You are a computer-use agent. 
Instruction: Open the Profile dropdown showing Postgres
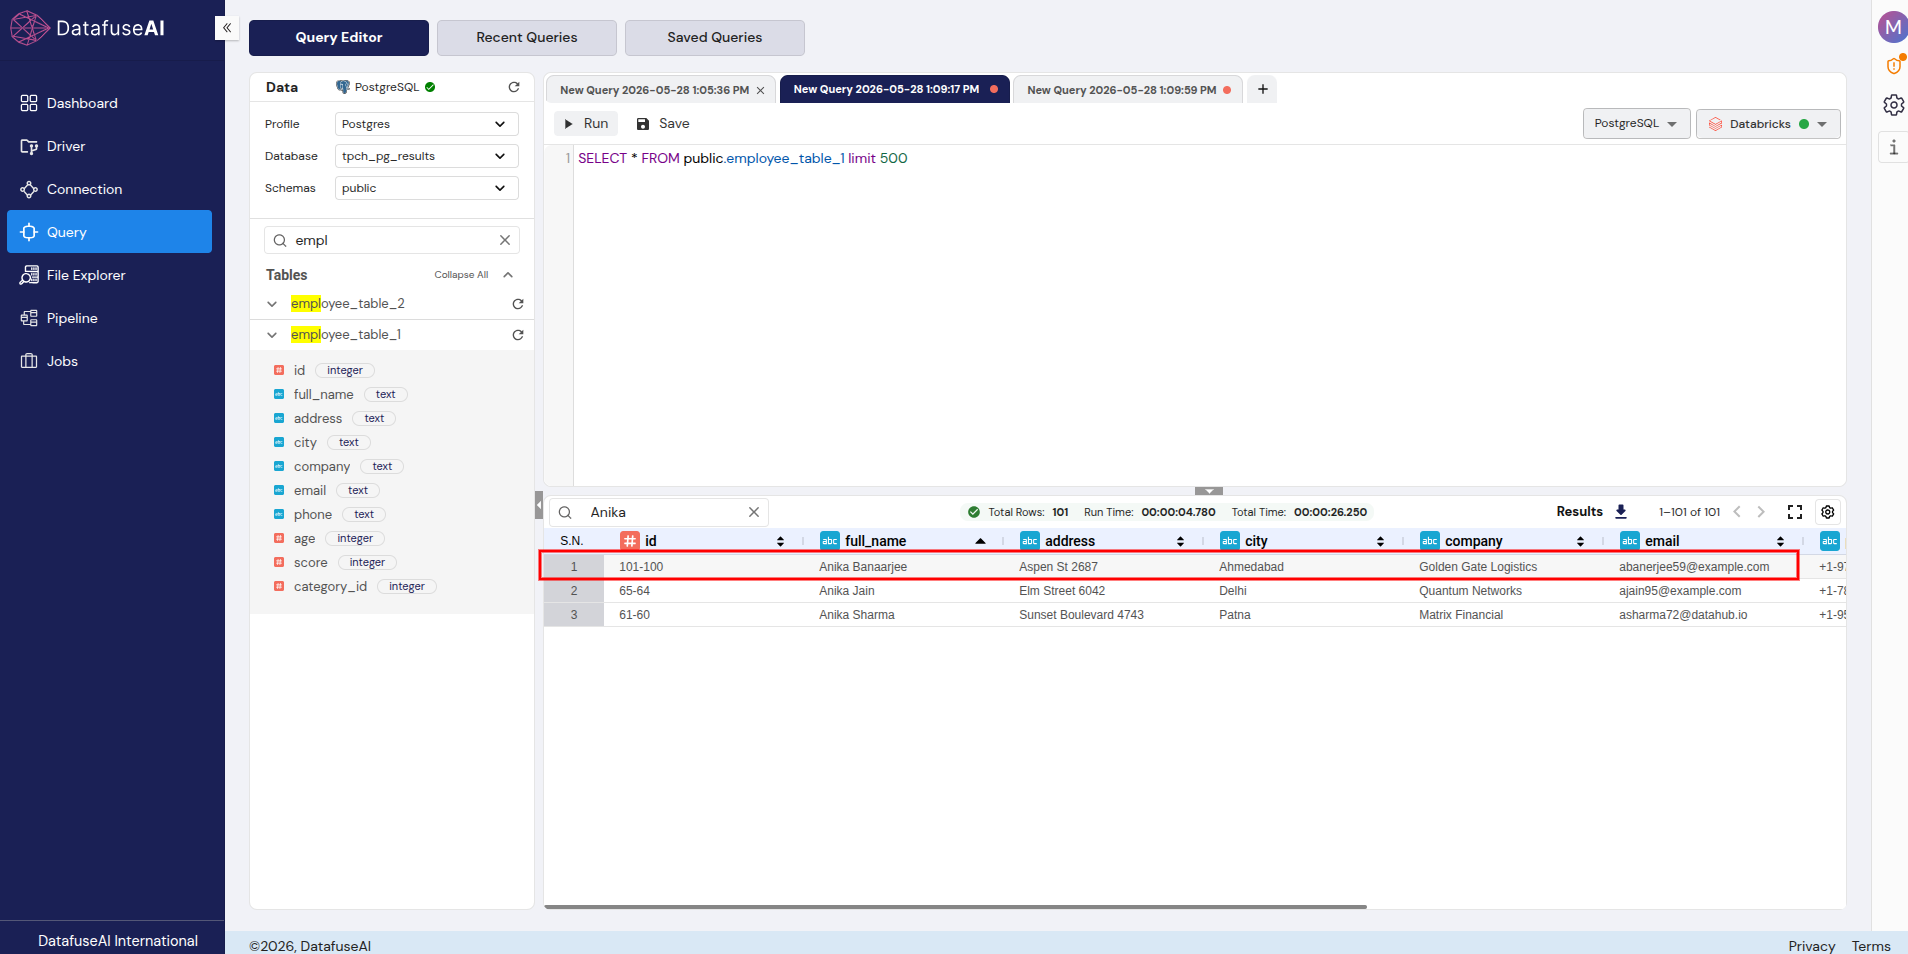(426, 124)
